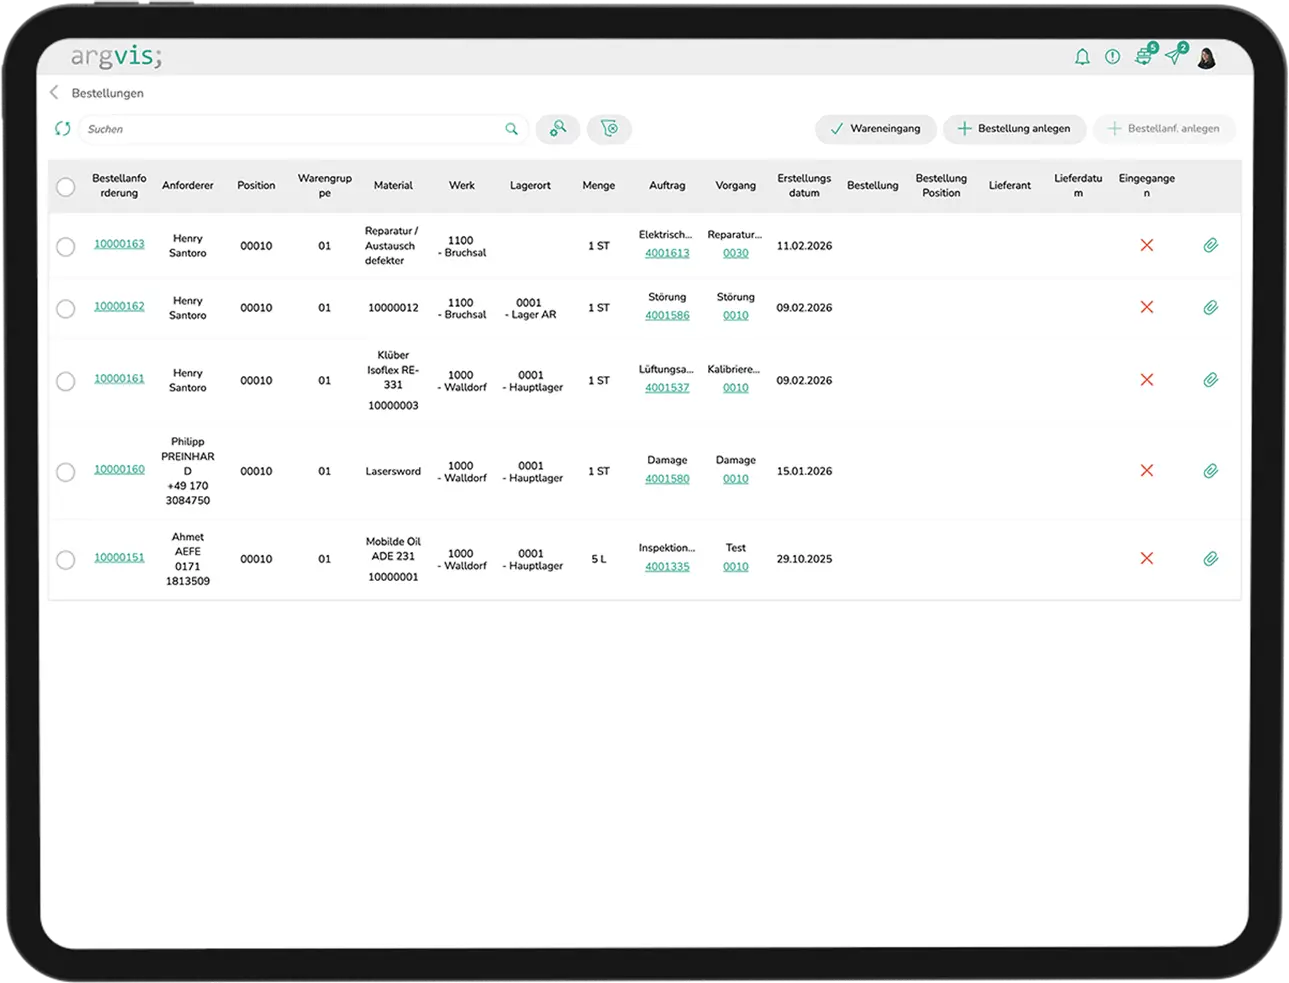This screenshot has width=1289, height=983.
Task: Go back using the Bestellungen back chevron
Action: point(54,93)
